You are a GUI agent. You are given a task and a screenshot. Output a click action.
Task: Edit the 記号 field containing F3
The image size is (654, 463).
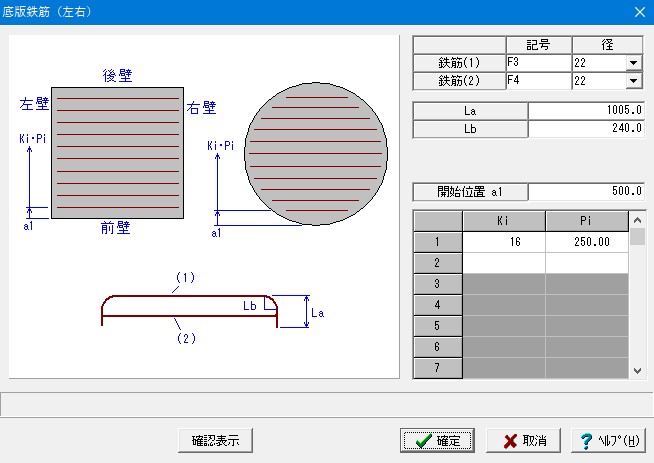coord(538,63)
